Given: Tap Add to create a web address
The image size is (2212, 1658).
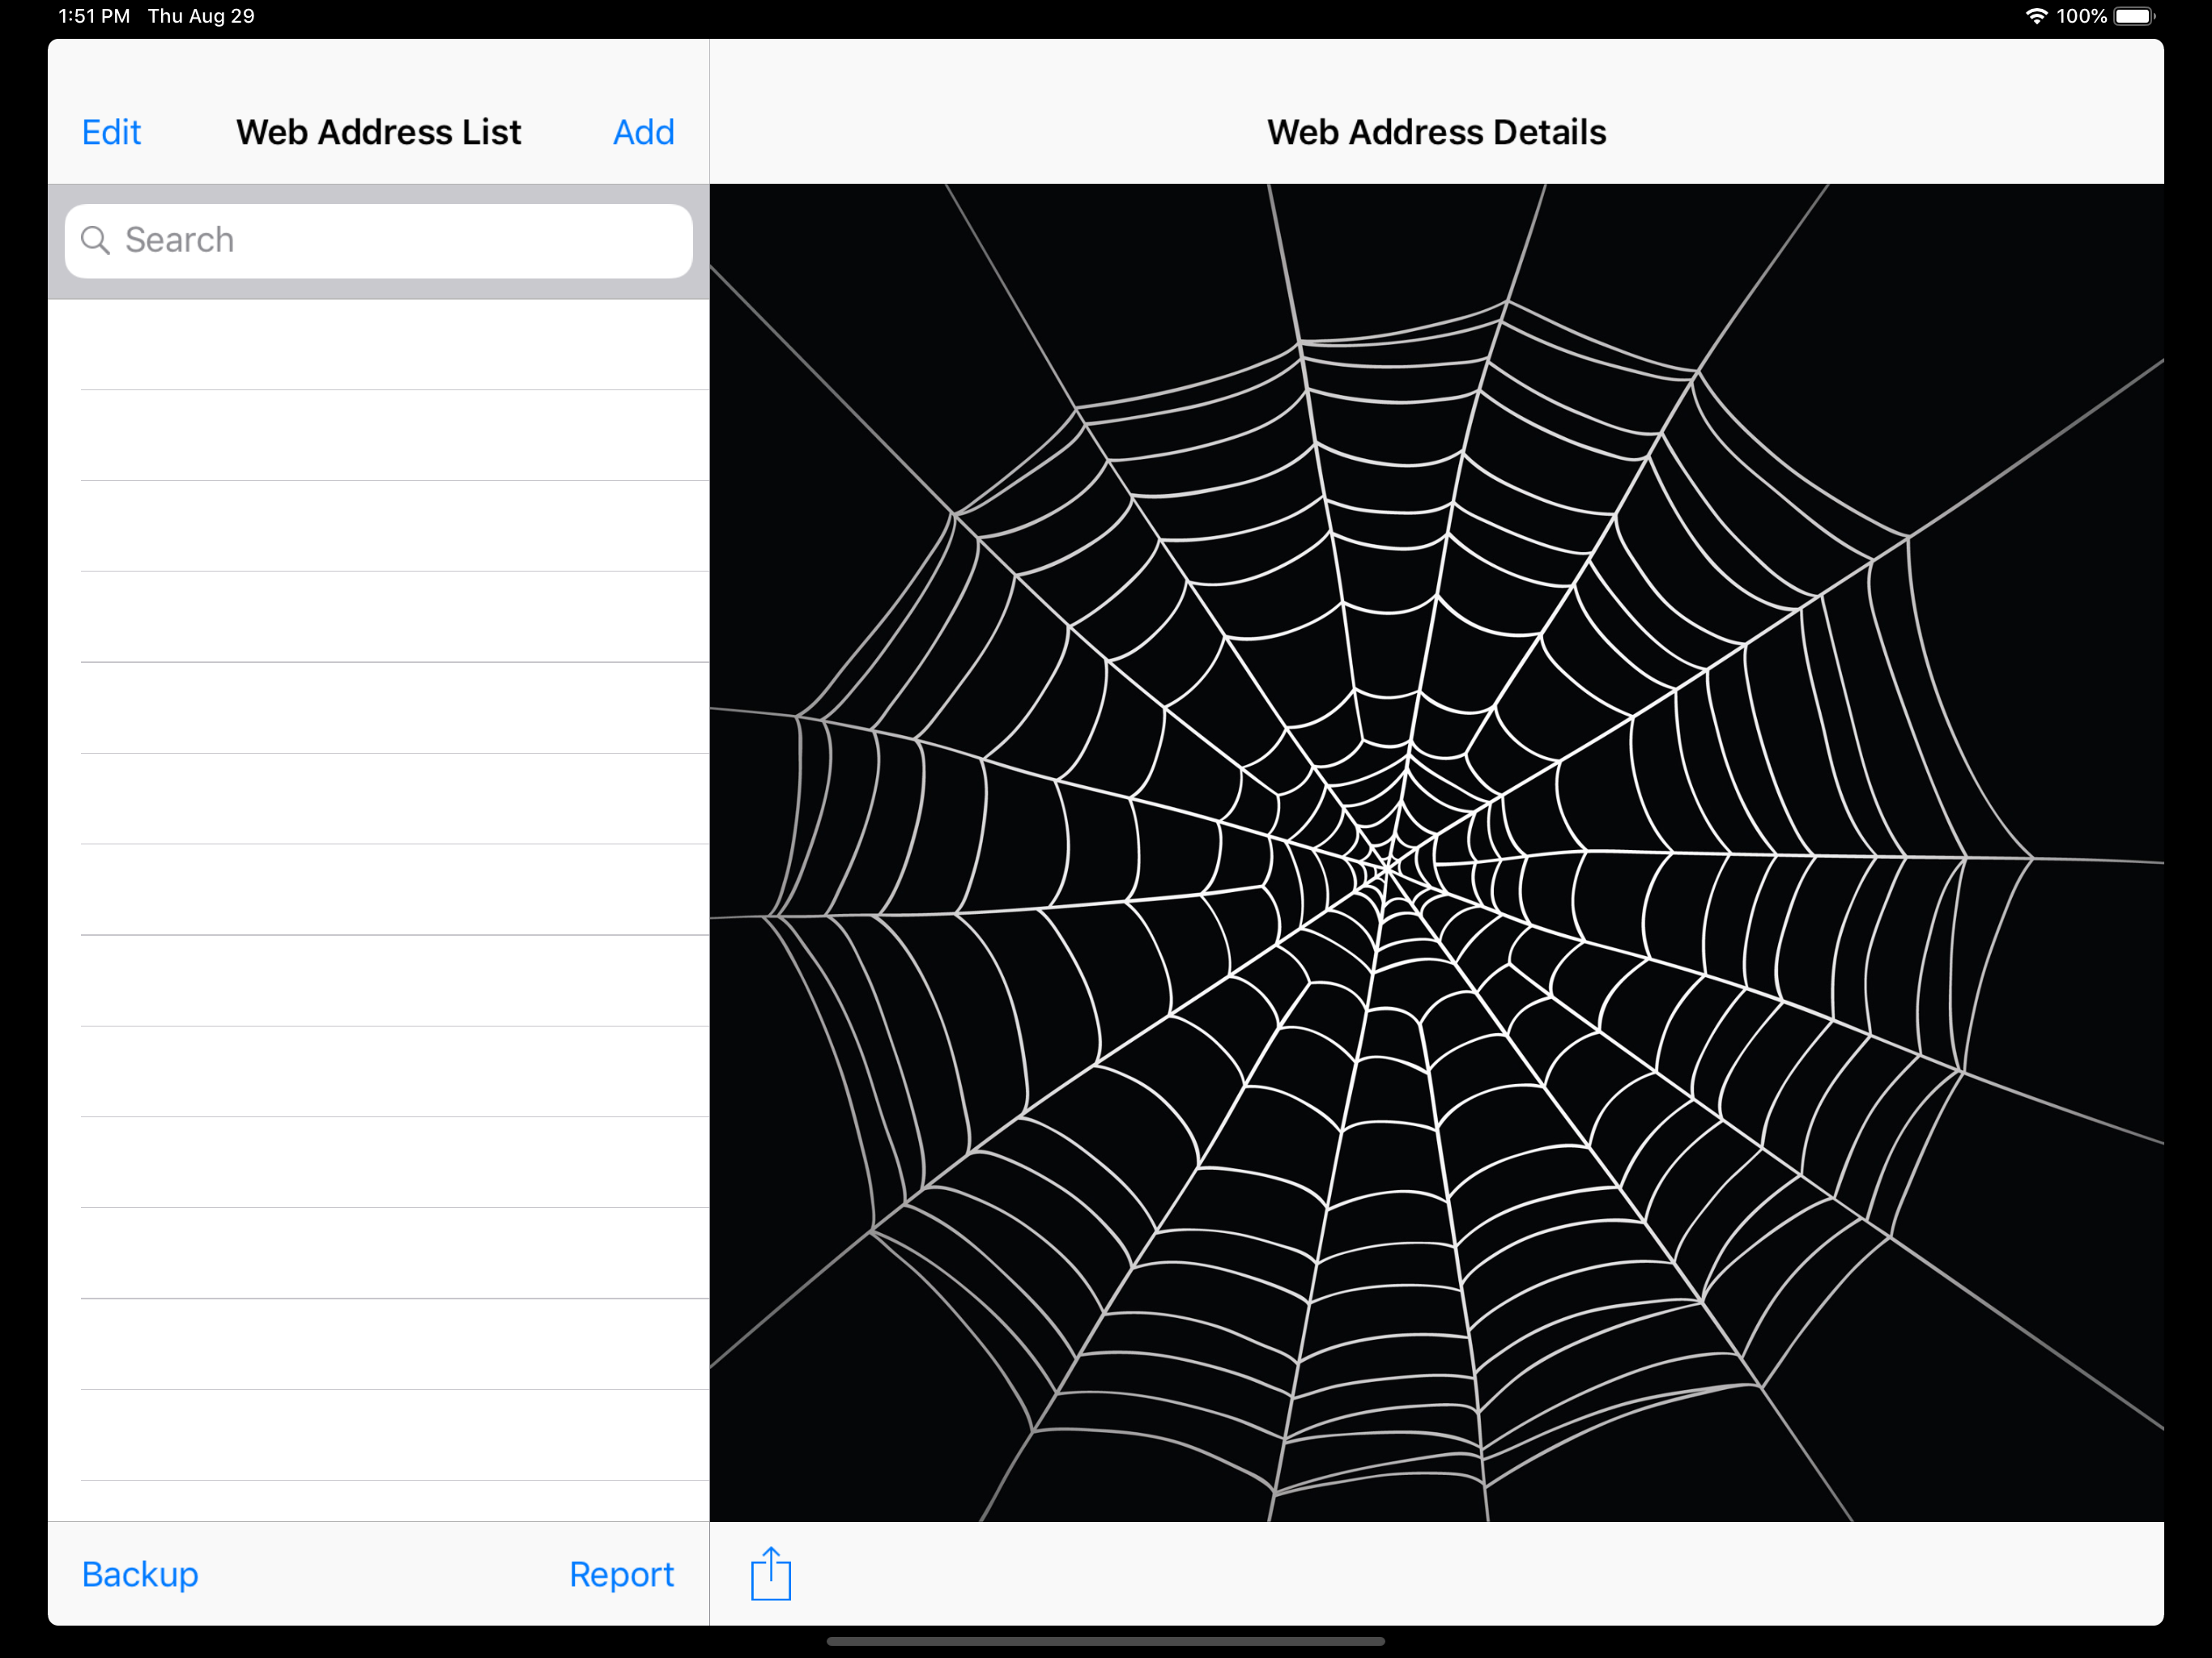Looking at the screenshot, I should pyautogui.click(x=643, y=132).
